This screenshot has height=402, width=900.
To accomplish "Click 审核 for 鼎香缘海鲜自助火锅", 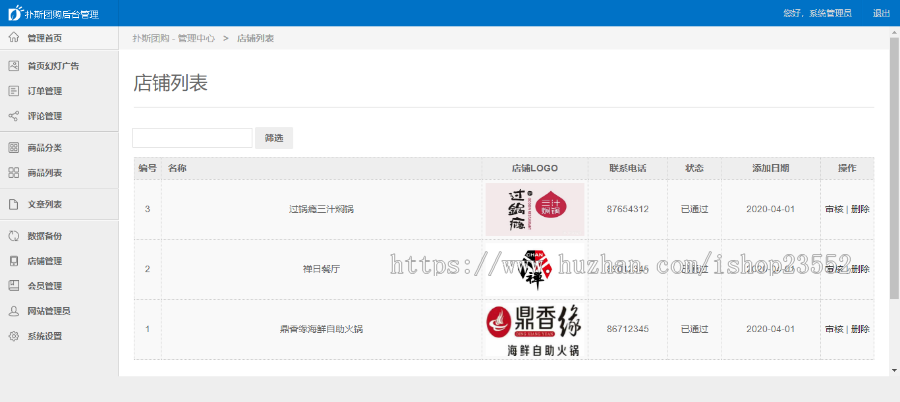I will [834, 329].
